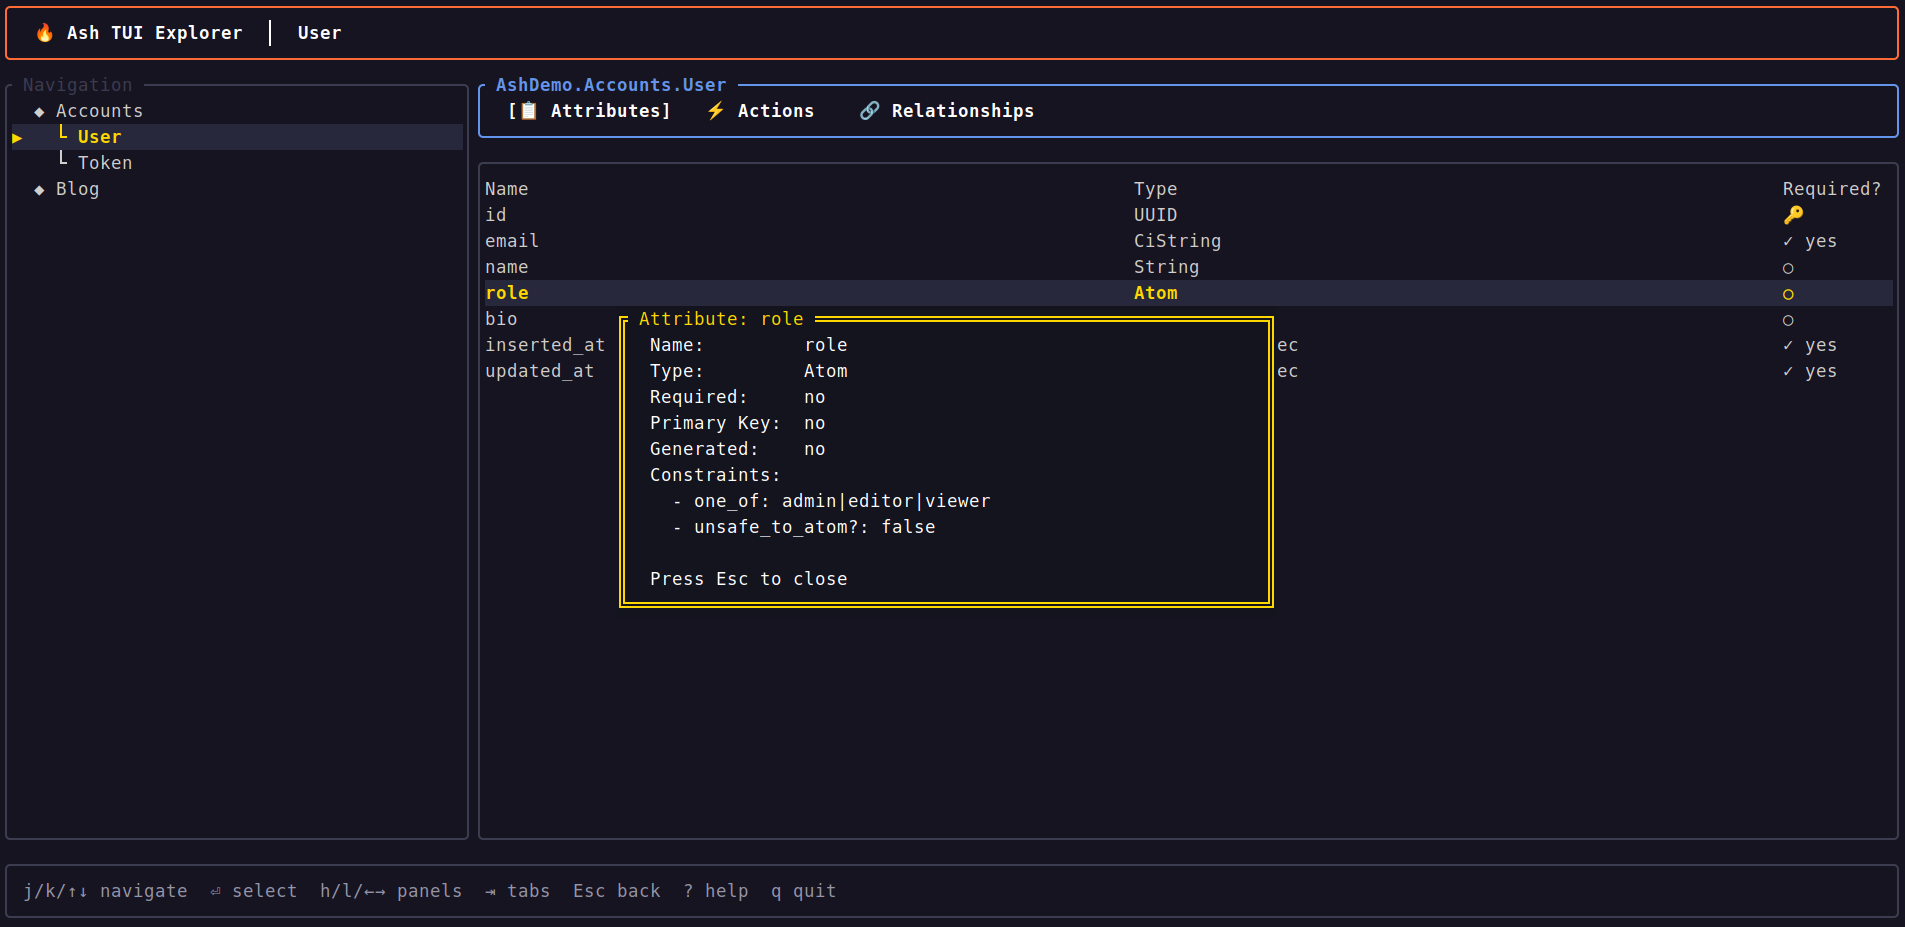This screenshot has width=1905, height=927.
Task: Click the checkmark in the email row
Action: coord(1788,241)
